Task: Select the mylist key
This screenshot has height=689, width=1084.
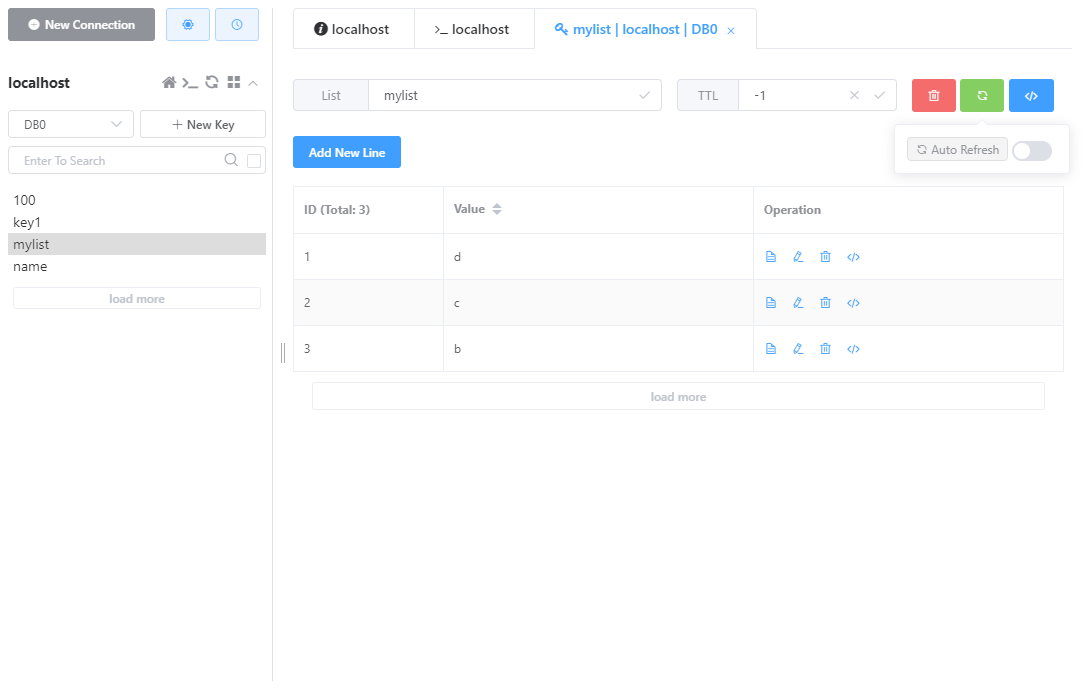Action: (137, 245)
